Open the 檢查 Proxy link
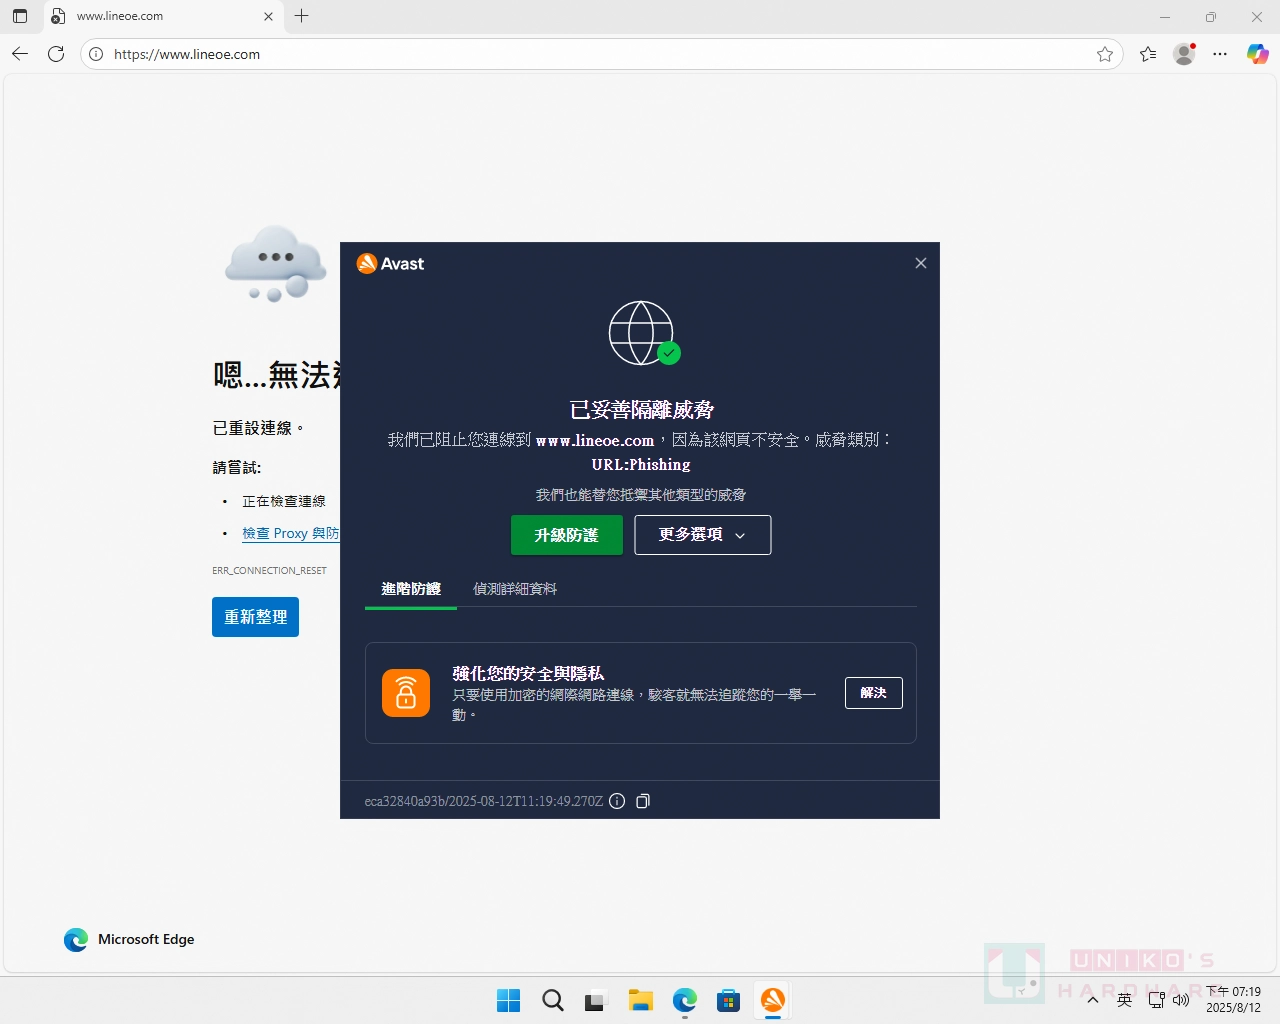1280x1024 pixels. (x=290, y=533)
